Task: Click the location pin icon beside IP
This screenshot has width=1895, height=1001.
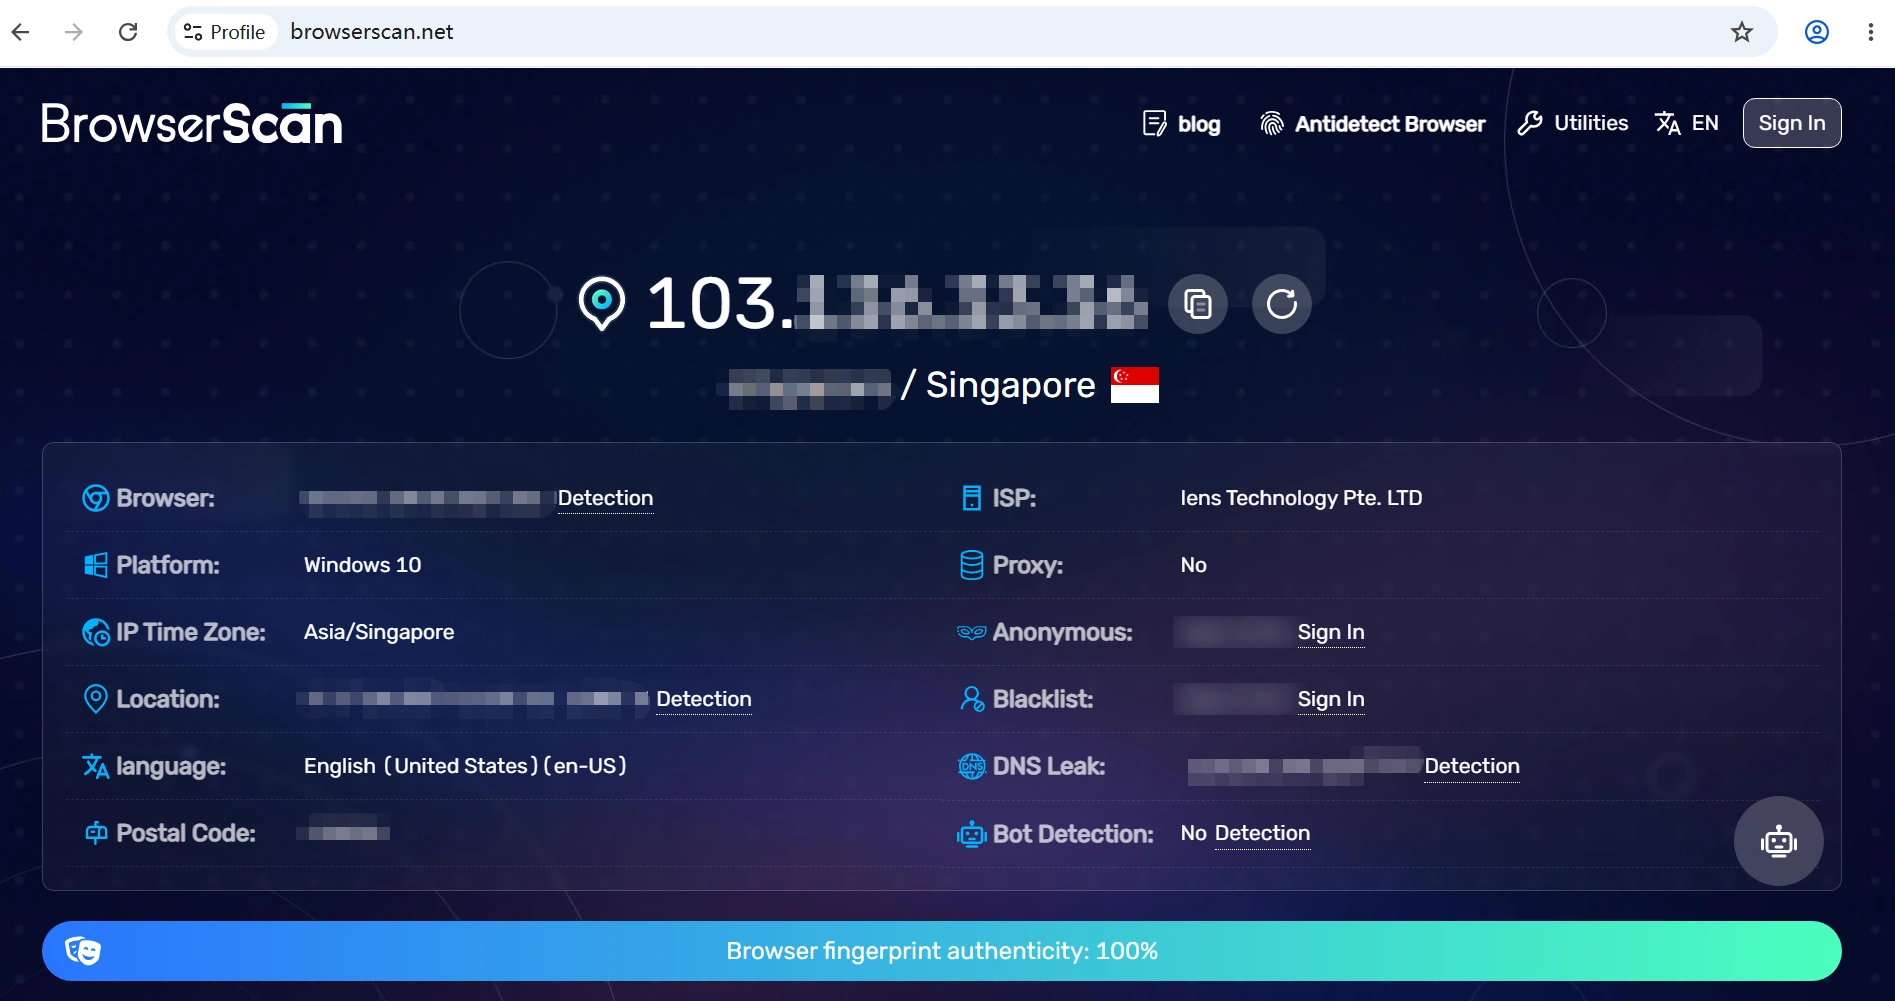Action: click(602, 303)
